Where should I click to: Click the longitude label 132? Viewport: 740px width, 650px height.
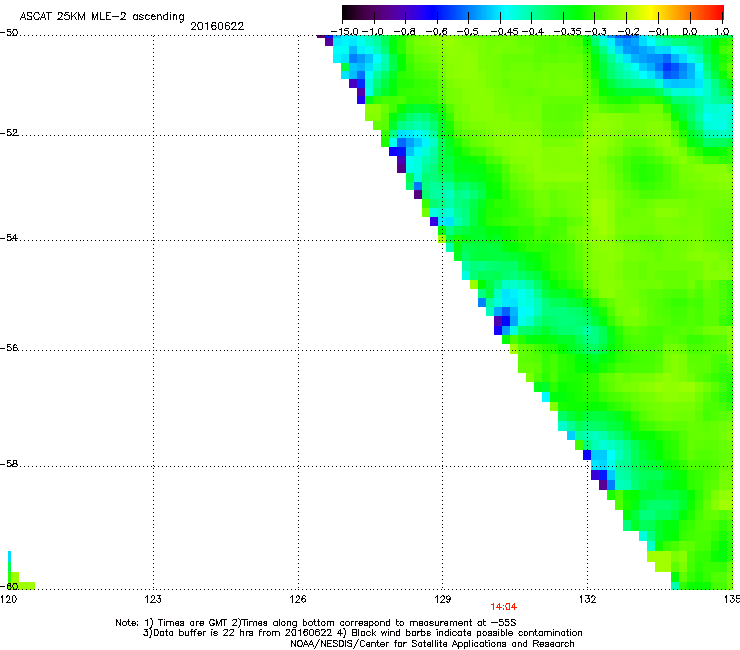coord(588,599)
